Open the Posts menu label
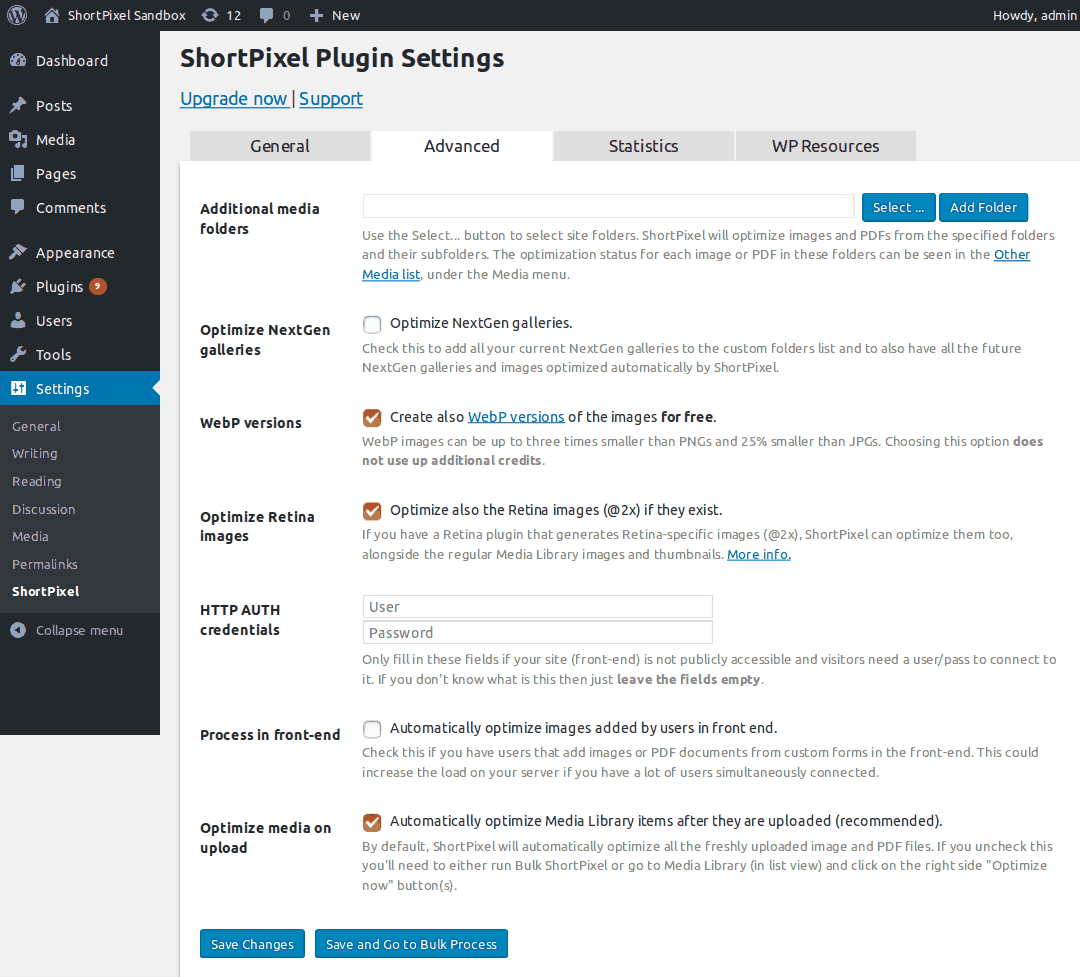This screenshot has height=977, width=1080. [54, 105]
